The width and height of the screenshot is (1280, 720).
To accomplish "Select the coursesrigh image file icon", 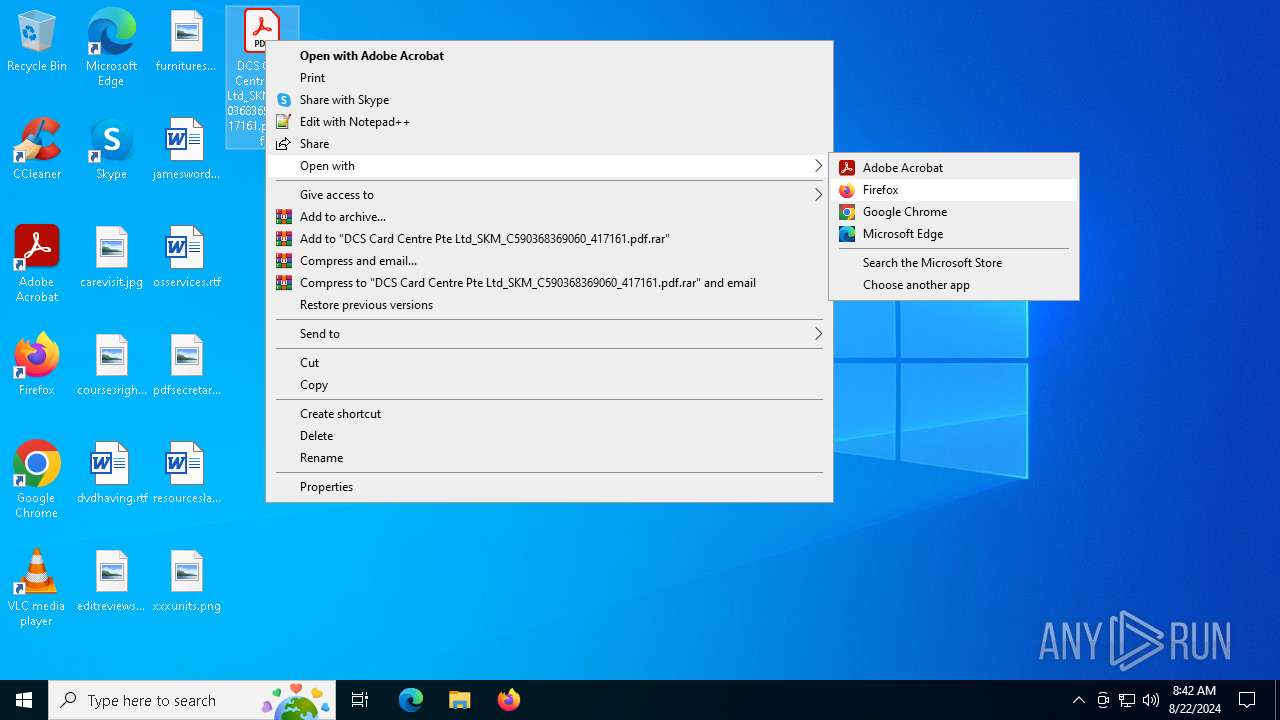I will (111, 366).
